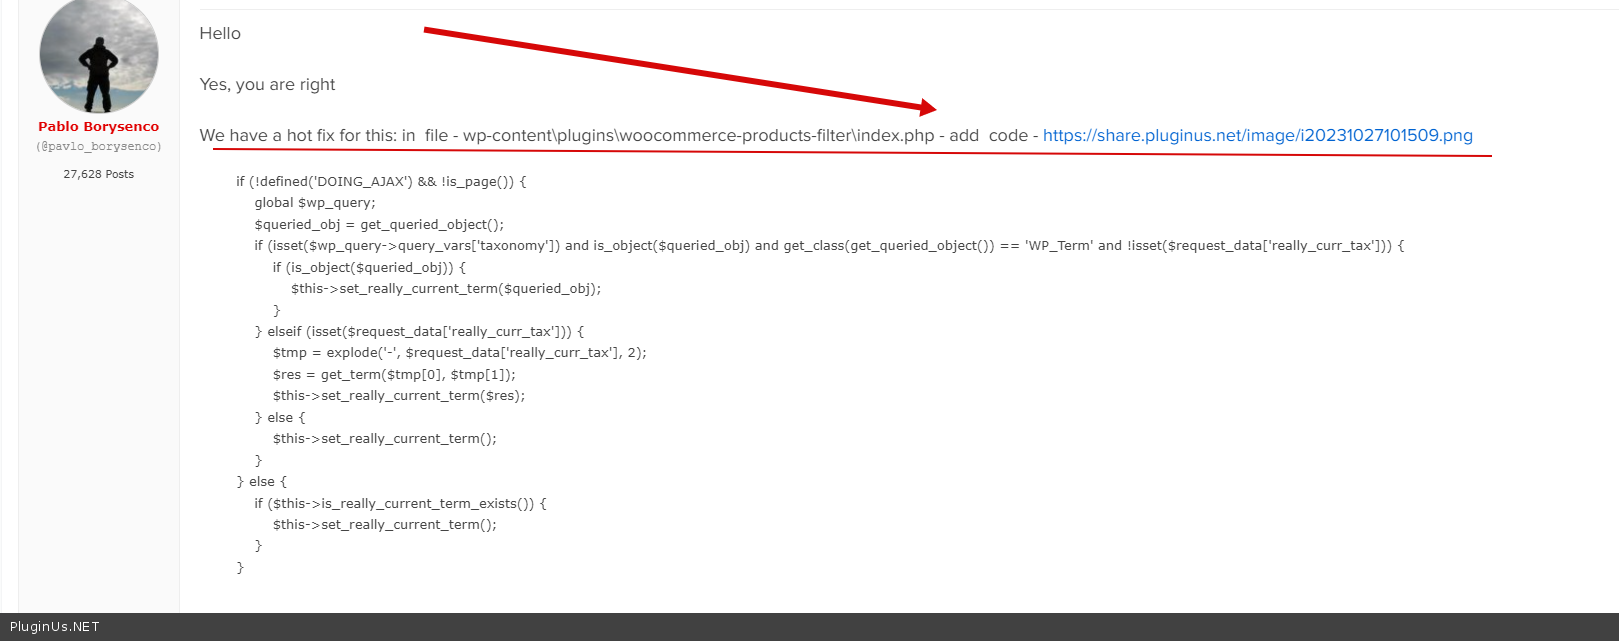Click the elseif really_curr_tax line

420,332
